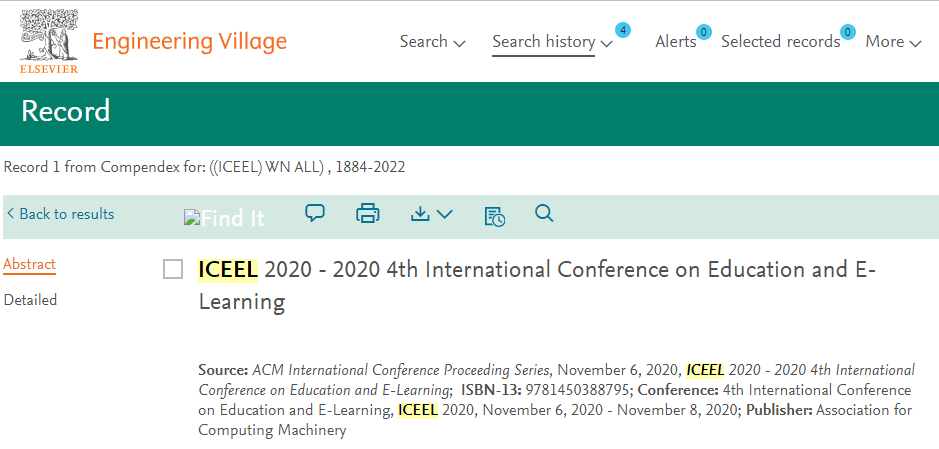Screen dimensions: 939x449
Task: Click the print record icon
Action: 368,213
